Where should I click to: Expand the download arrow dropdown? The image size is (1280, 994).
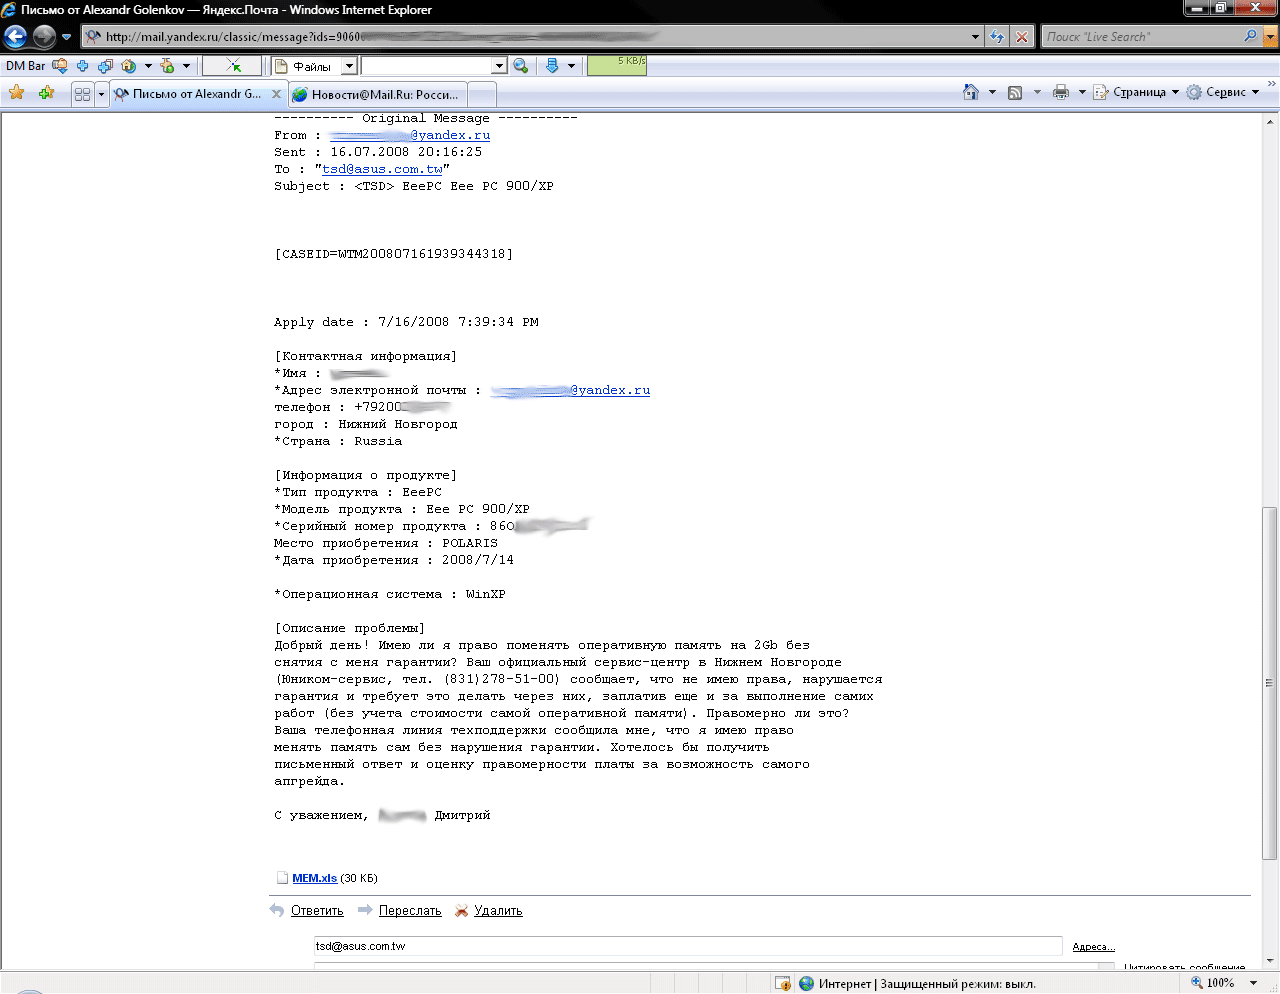571,66
